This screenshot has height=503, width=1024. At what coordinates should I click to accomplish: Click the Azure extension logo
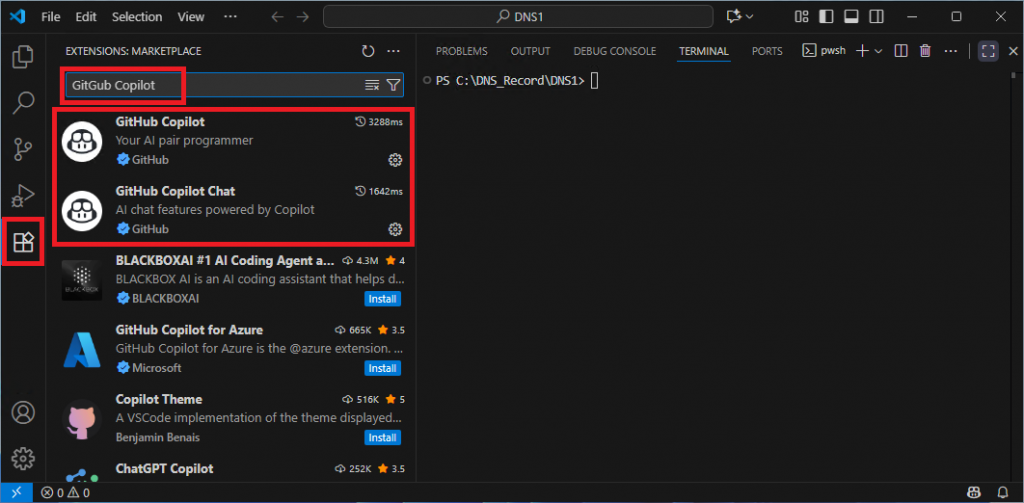click(x=82, y=349)
